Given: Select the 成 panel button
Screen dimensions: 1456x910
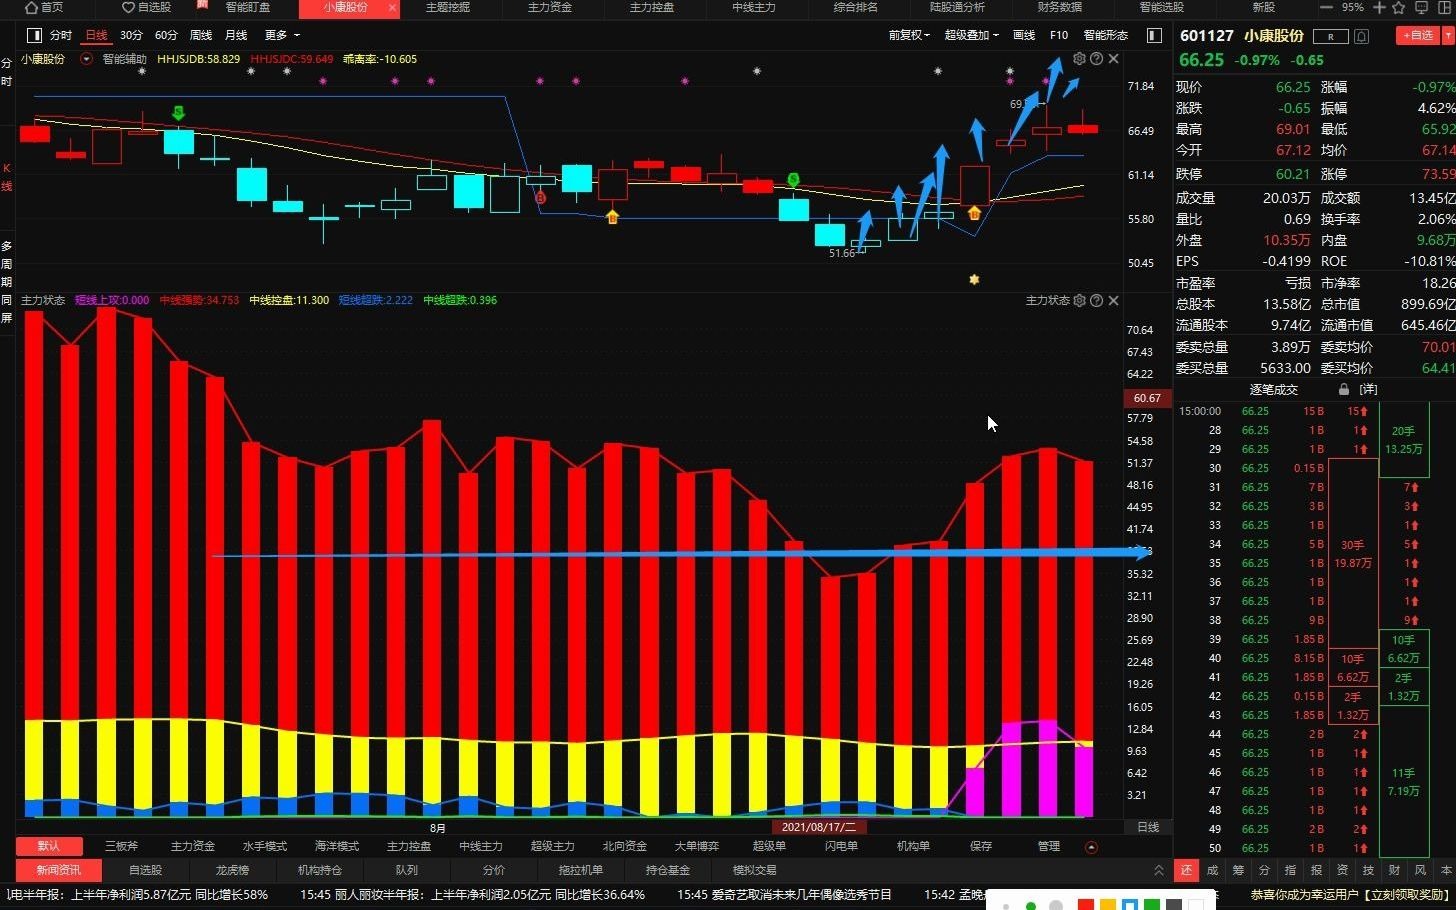Looking at the screenshot, I should (x=1212, y=870).
